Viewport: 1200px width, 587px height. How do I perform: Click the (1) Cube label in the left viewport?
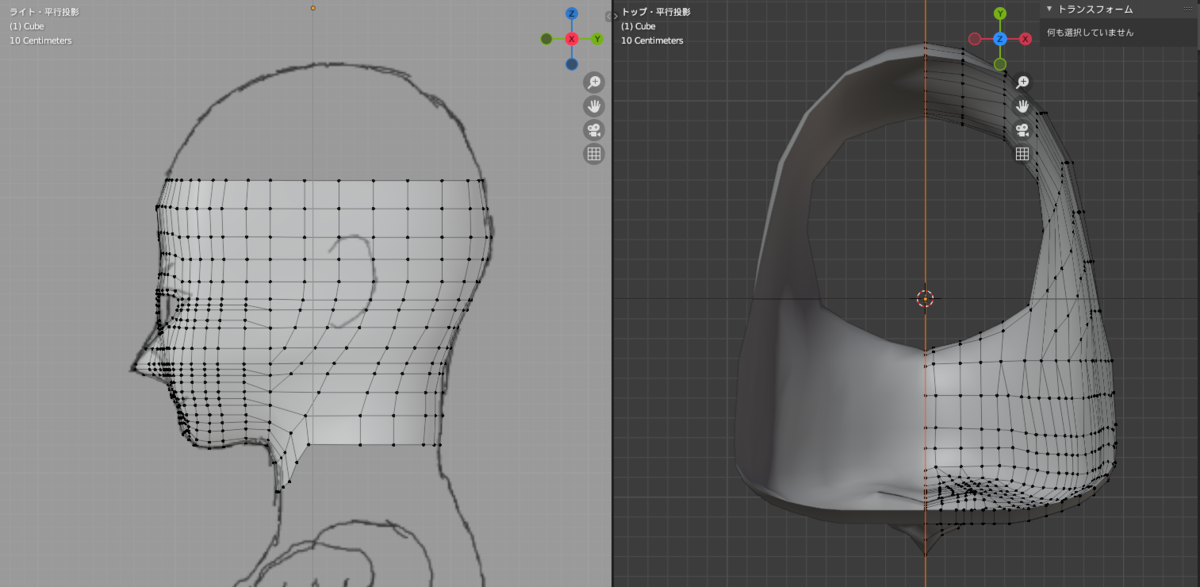coord(26,26)
